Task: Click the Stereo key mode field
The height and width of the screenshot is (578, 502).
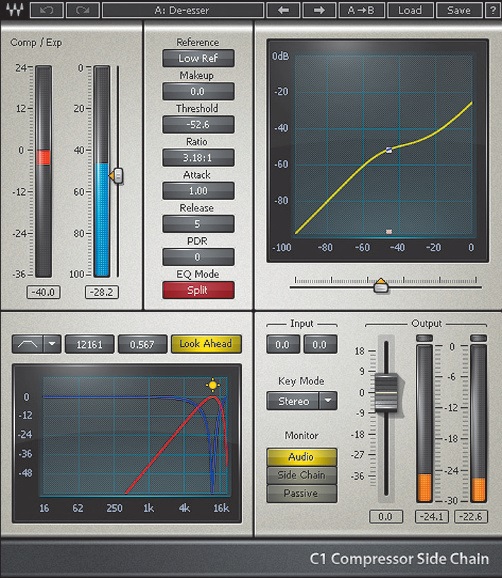Action: [293, 401]
